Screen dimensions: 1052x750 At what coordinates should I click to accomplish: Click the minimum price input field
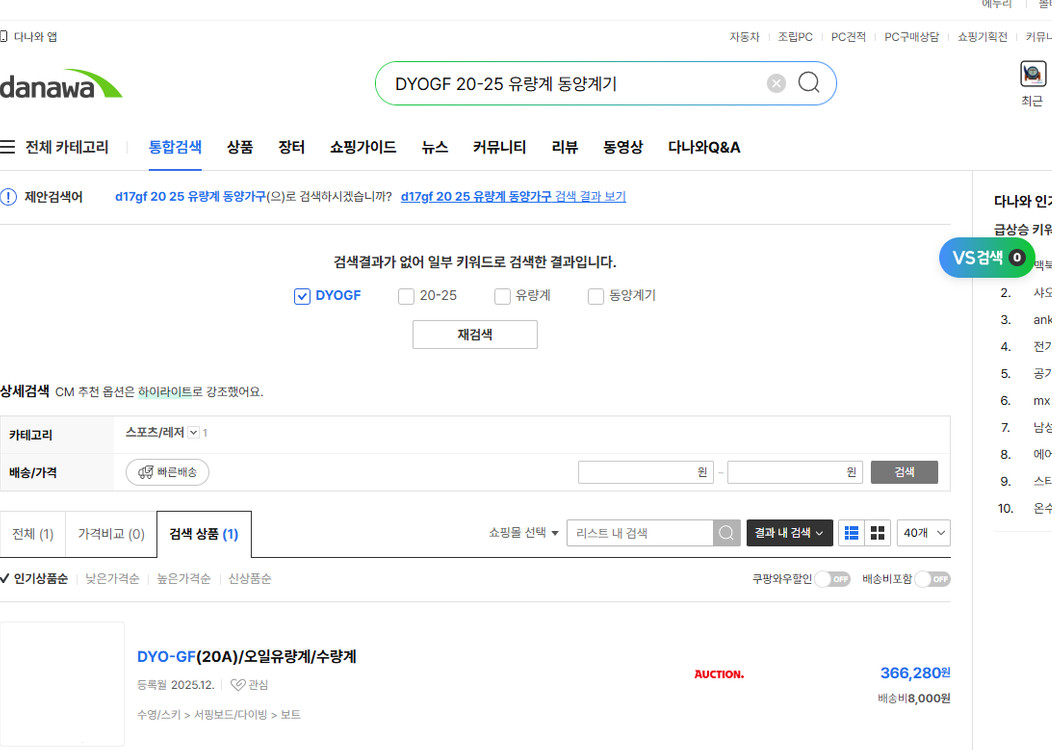pyautogui.click(x=645, y=472)
